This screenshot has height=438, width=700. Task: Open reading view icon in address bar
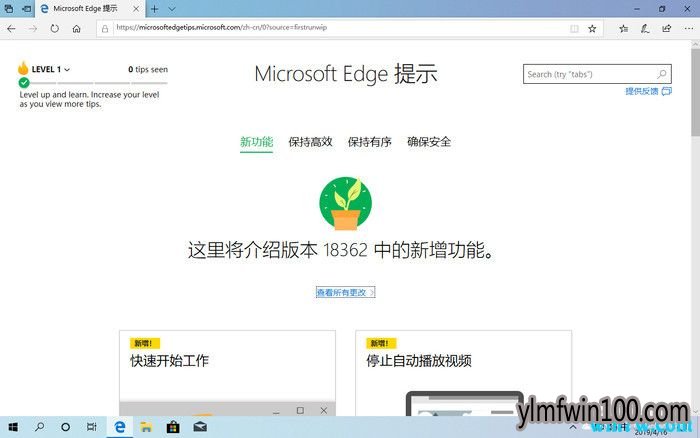[574, 29]
